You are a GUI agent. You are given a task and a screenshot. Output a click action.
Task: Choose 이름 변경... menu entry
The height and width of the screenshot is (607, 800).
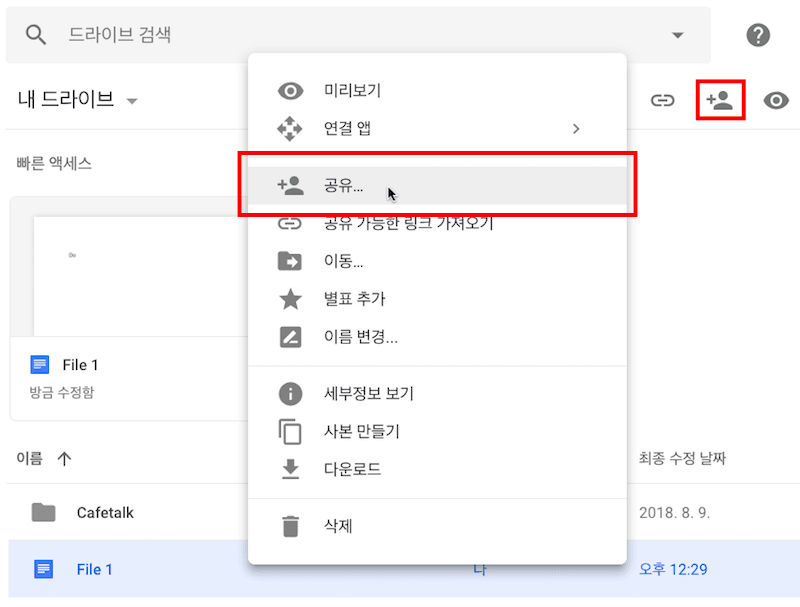click(x=437, y=337)
